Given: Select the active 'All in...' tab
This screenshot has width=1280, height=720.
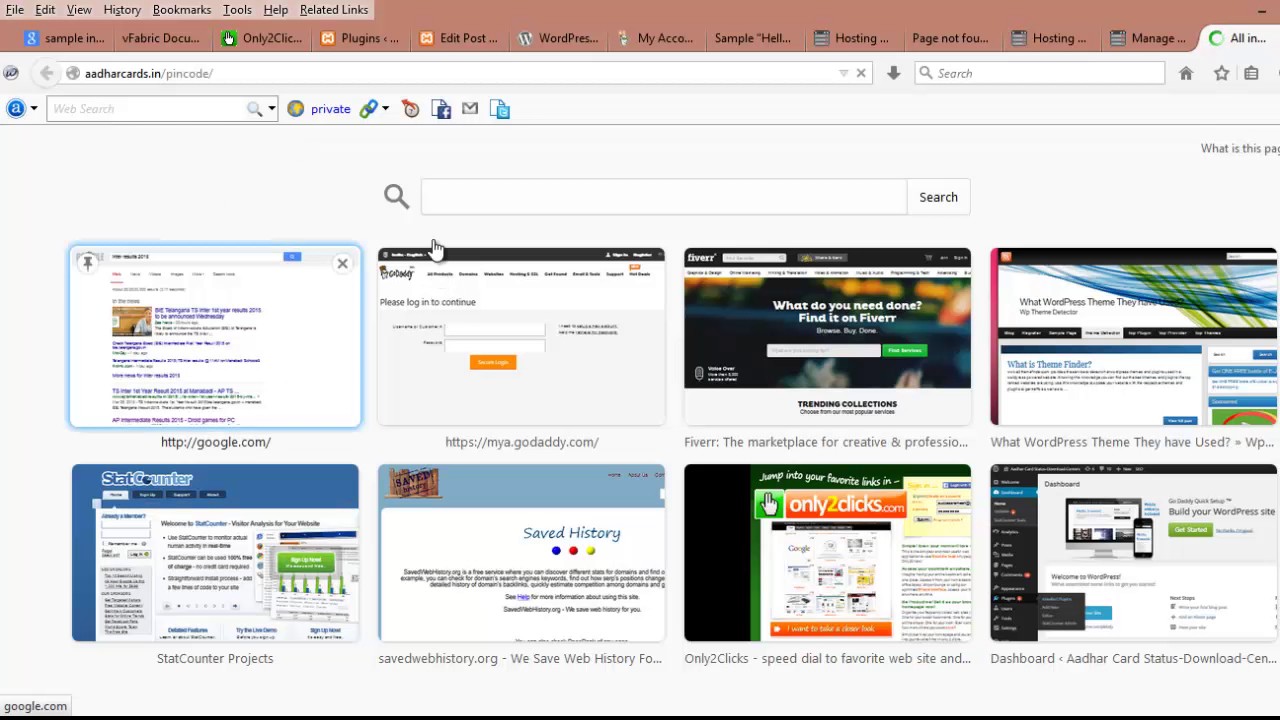Looking at the screenshot, I should point(1238,38).
